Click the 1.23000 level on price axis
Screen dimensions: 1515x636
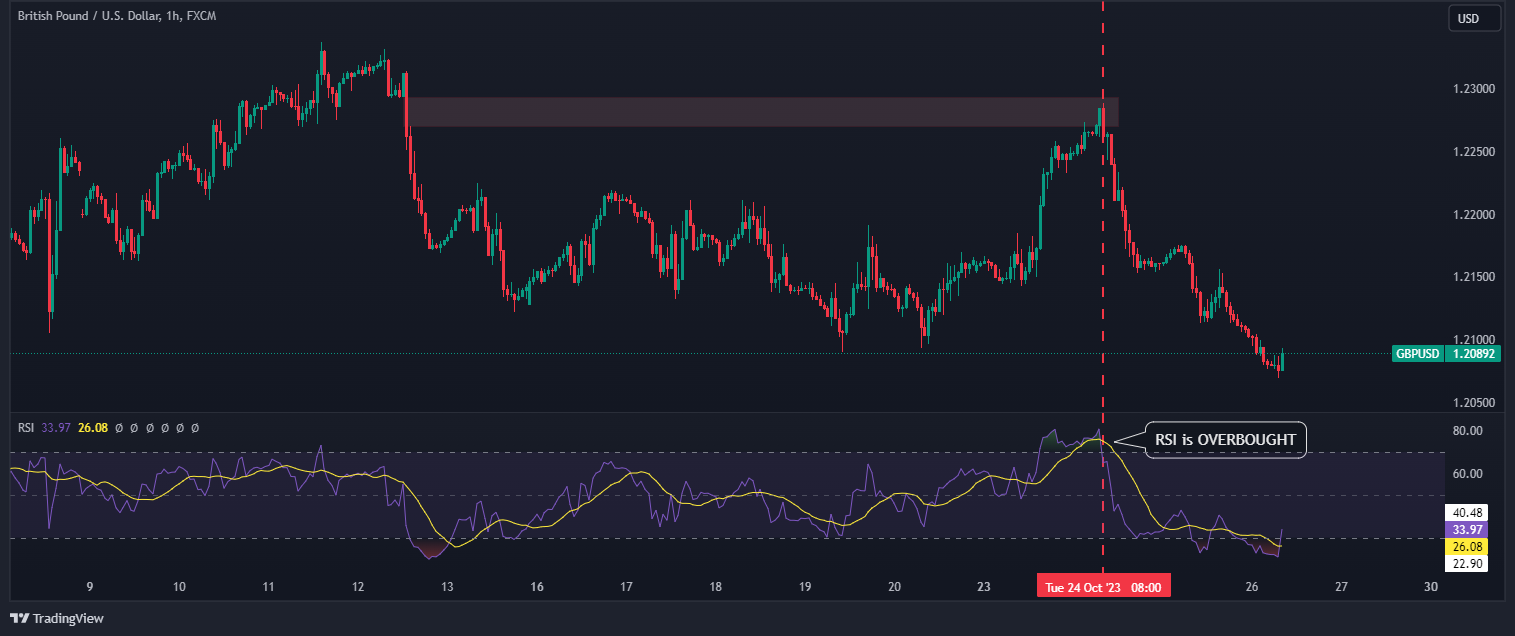1474,89
